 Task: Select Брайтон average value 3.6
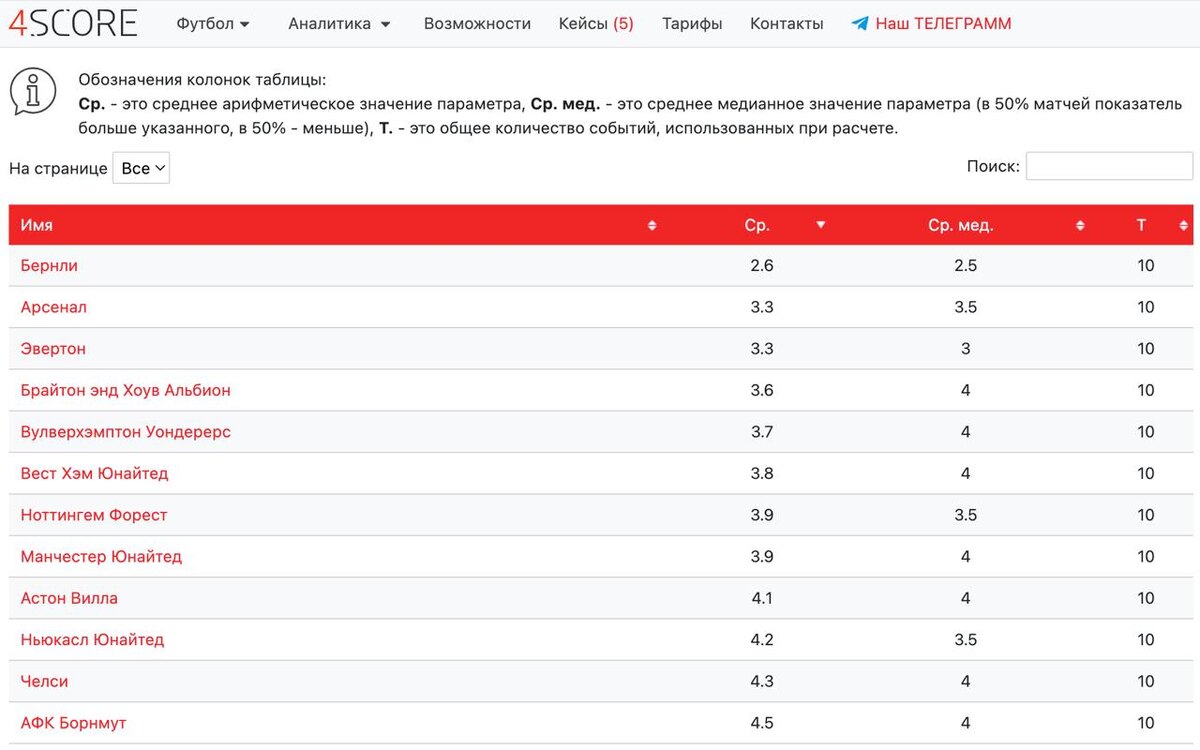click(762, 390)
